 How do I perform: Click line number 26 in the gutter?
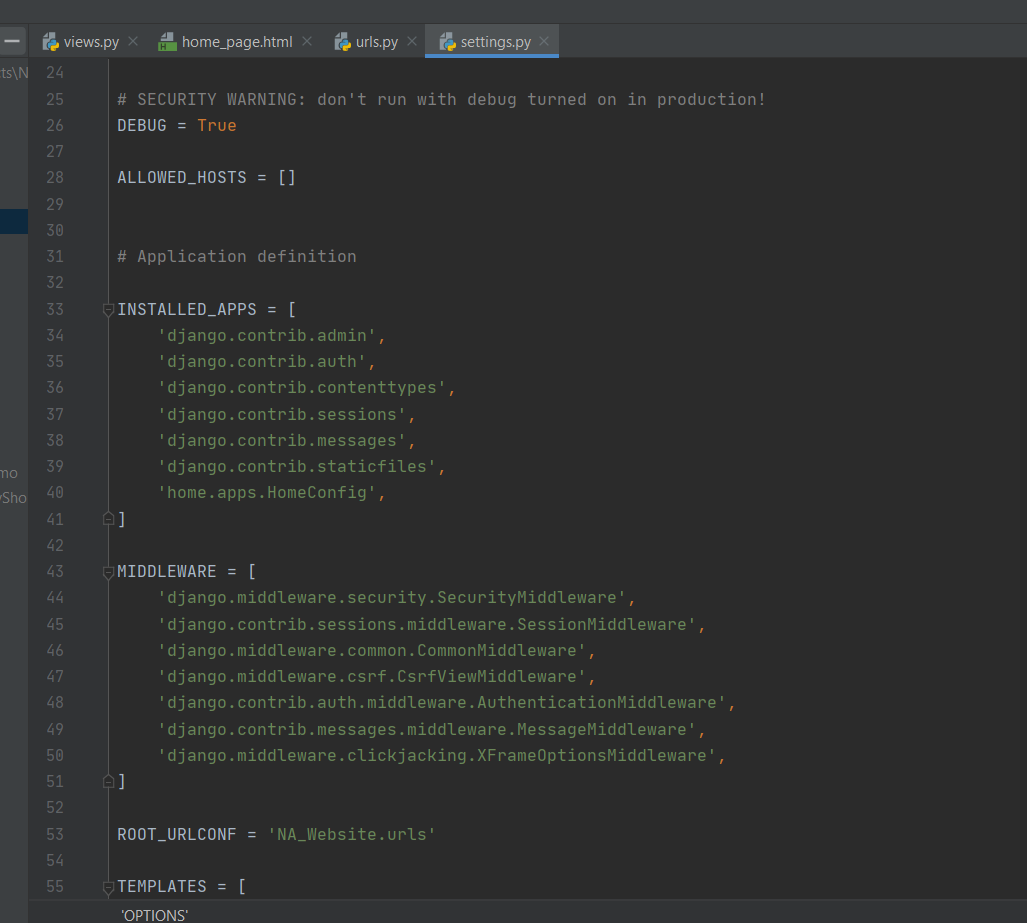(x=55, y=125)
